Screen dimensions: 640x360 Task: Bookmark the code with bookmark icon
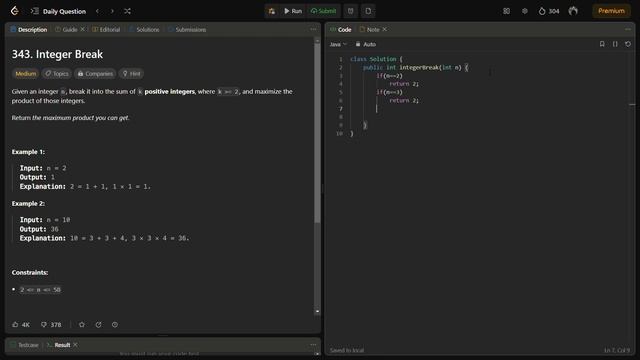pos(602,44)
